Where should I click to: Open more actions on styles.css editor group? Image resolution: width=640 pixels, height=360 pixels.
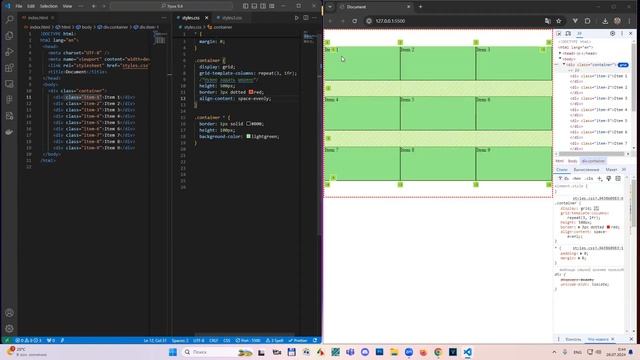[x=314, y=18]
